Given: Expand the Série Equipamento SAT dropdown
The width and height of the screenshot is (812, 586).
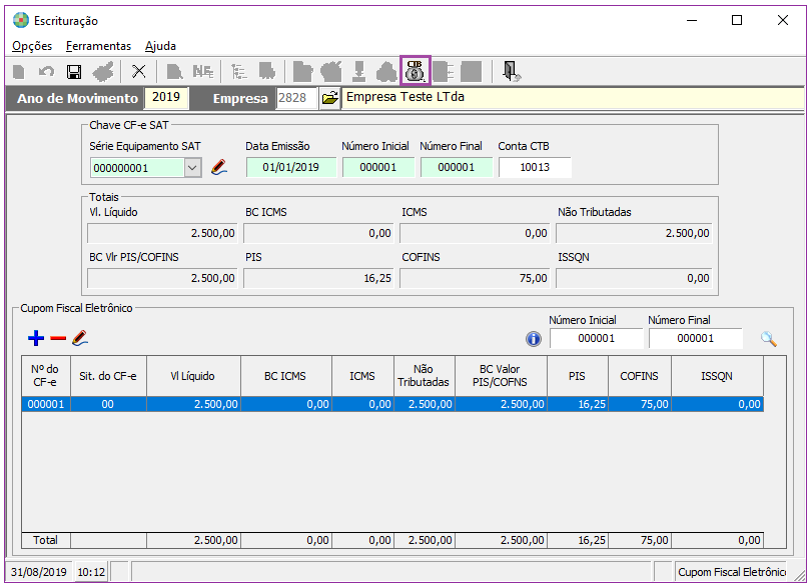Looking at the screenshot, I should 193,168.
